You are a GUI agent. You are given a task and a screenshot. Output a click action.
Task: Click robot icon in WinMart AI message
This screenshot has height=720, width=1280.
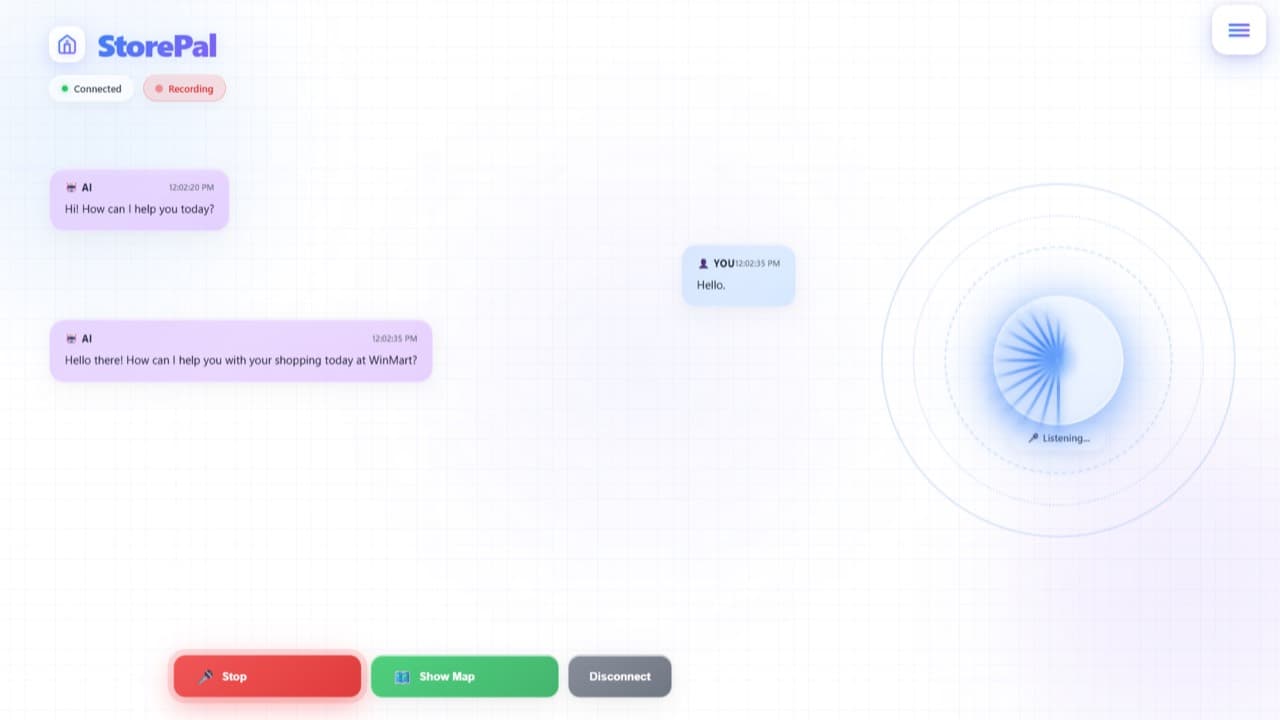pos(71,339)
